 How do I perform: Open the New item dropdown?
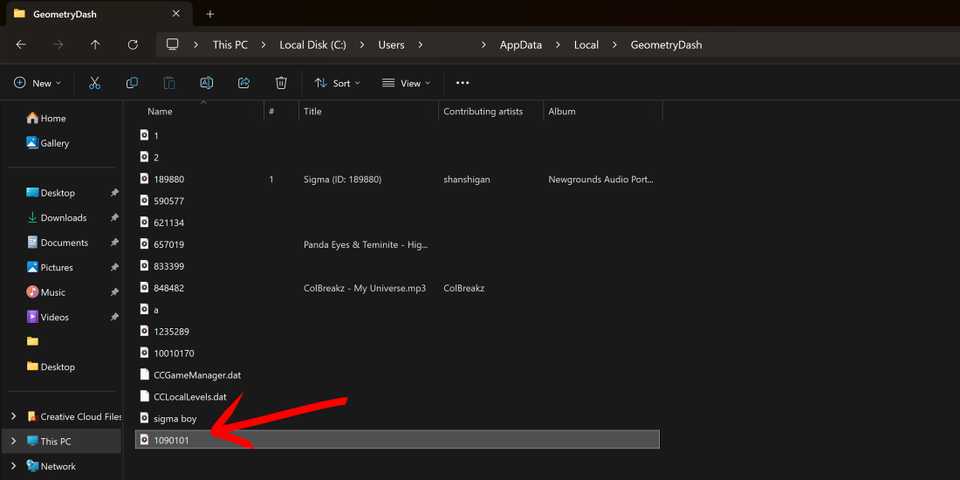click(x=37, y=83)
